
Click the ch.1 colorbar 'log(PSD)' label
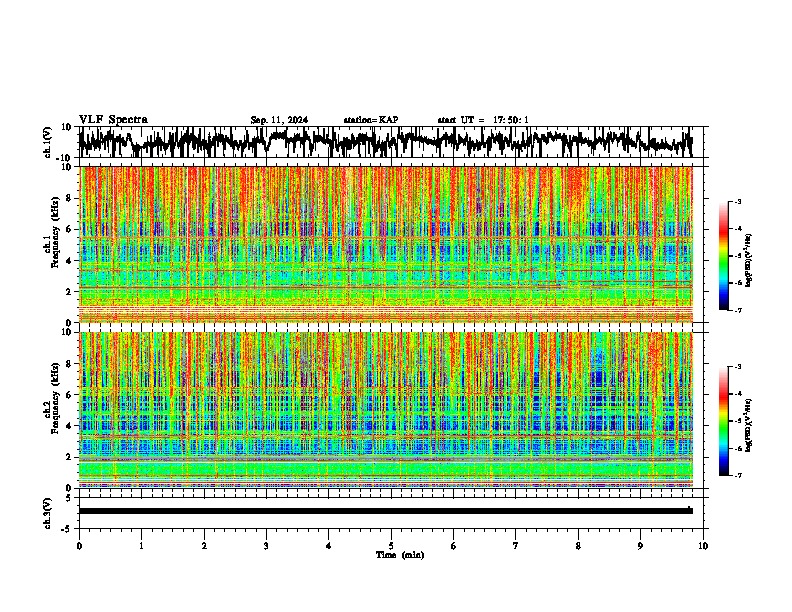749,261
